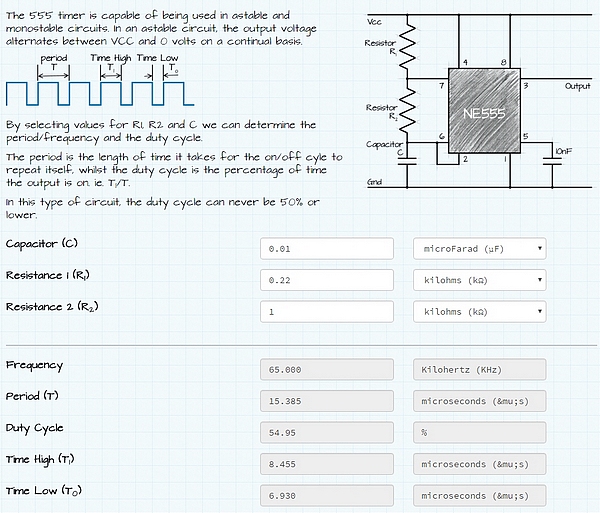Click the Capacitor C symbol in schematic
600x513 pixels.
pyautogui.click(x=407, y=161)
